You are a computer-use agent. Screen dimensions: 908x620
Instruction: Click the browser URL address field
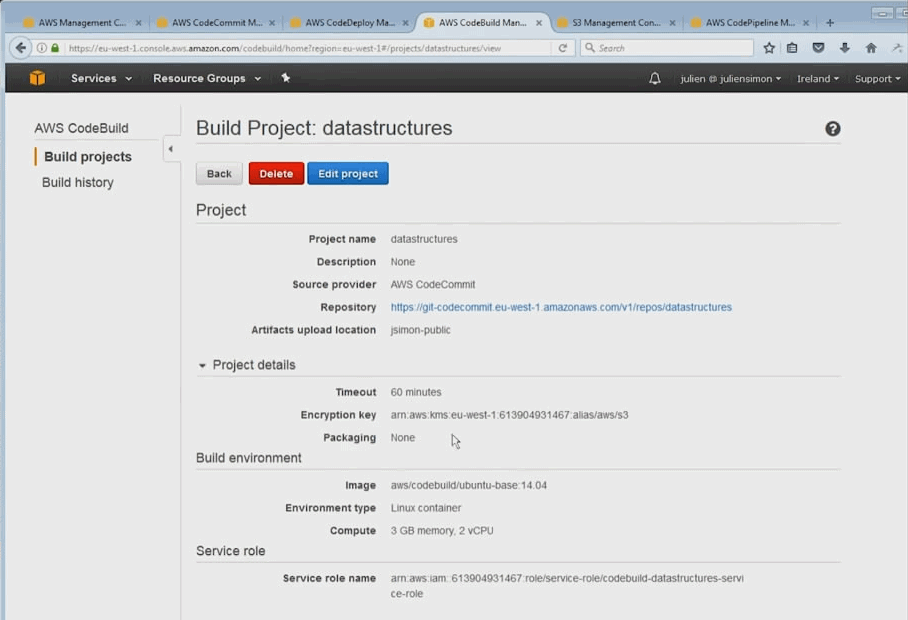(309, 48)
